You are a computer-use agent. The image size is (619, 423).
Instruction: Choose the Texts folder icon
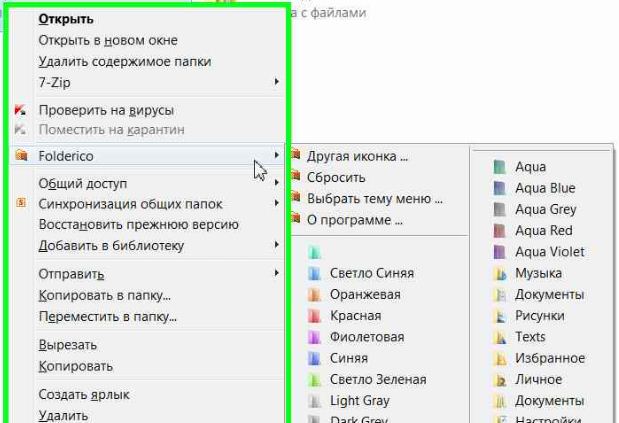(x=500, y=337)
